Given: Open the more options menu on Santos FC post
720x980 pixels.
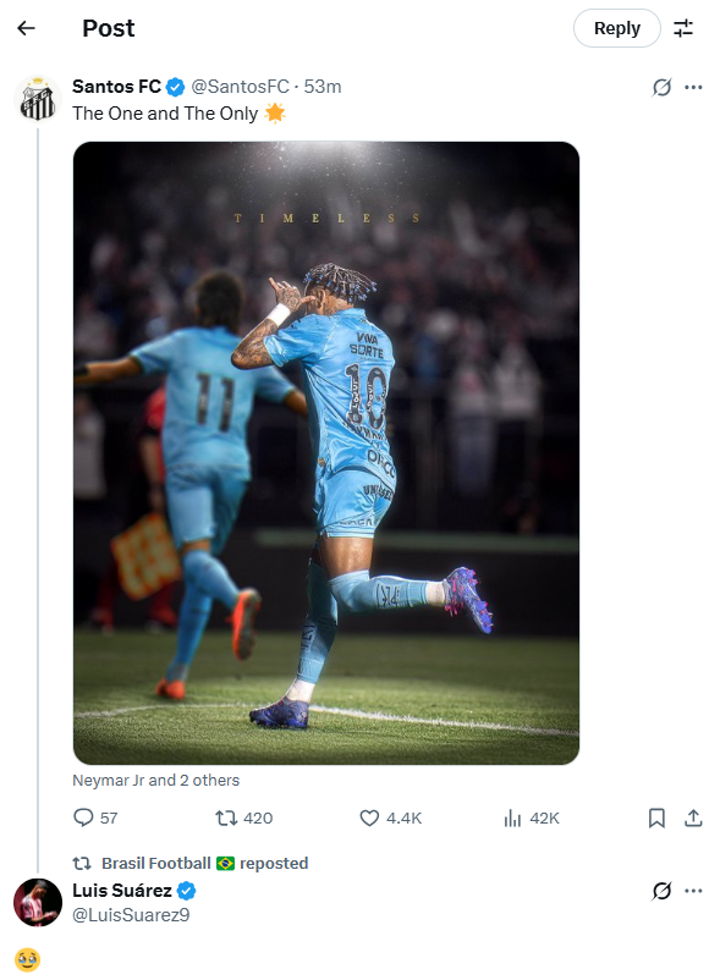Looking at the screenshot, I should (x=693, y=87).
